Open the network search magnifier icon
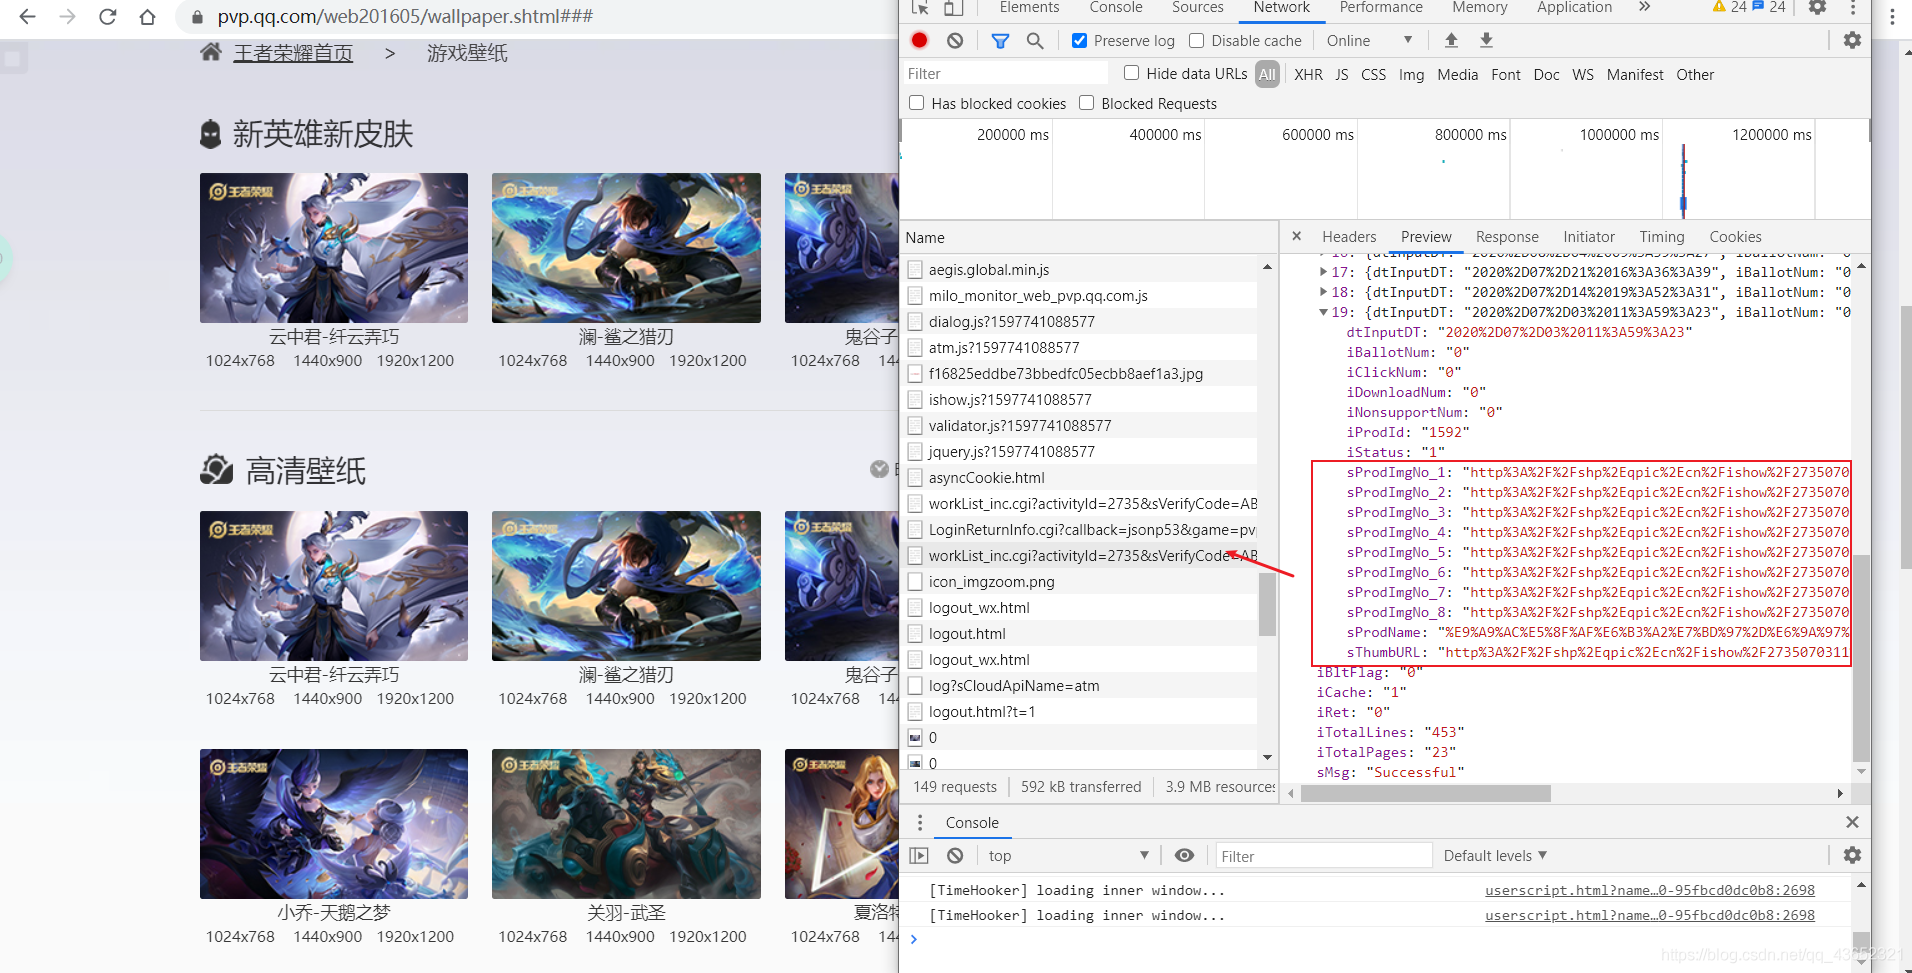1912x973 pixels. 1035,40
